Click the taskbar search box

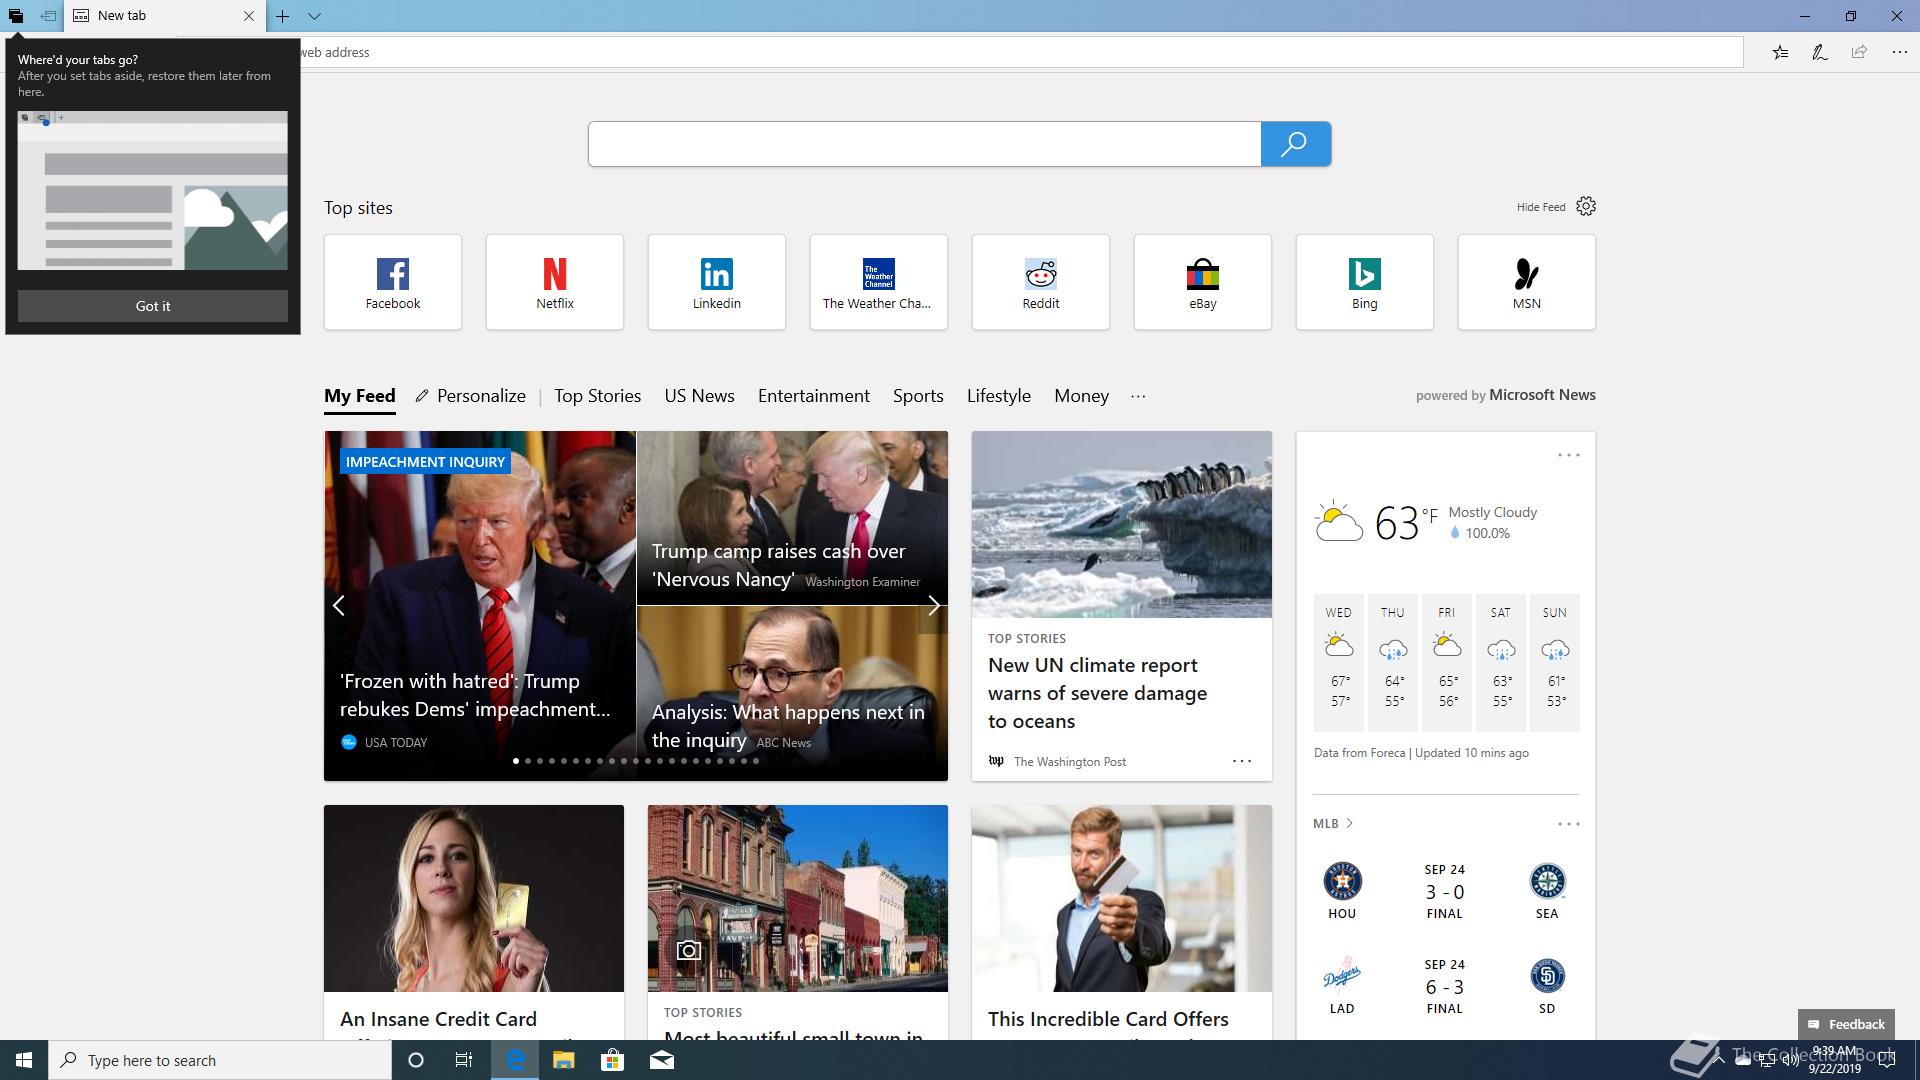pyautogui.click(x=220, y=1060)
